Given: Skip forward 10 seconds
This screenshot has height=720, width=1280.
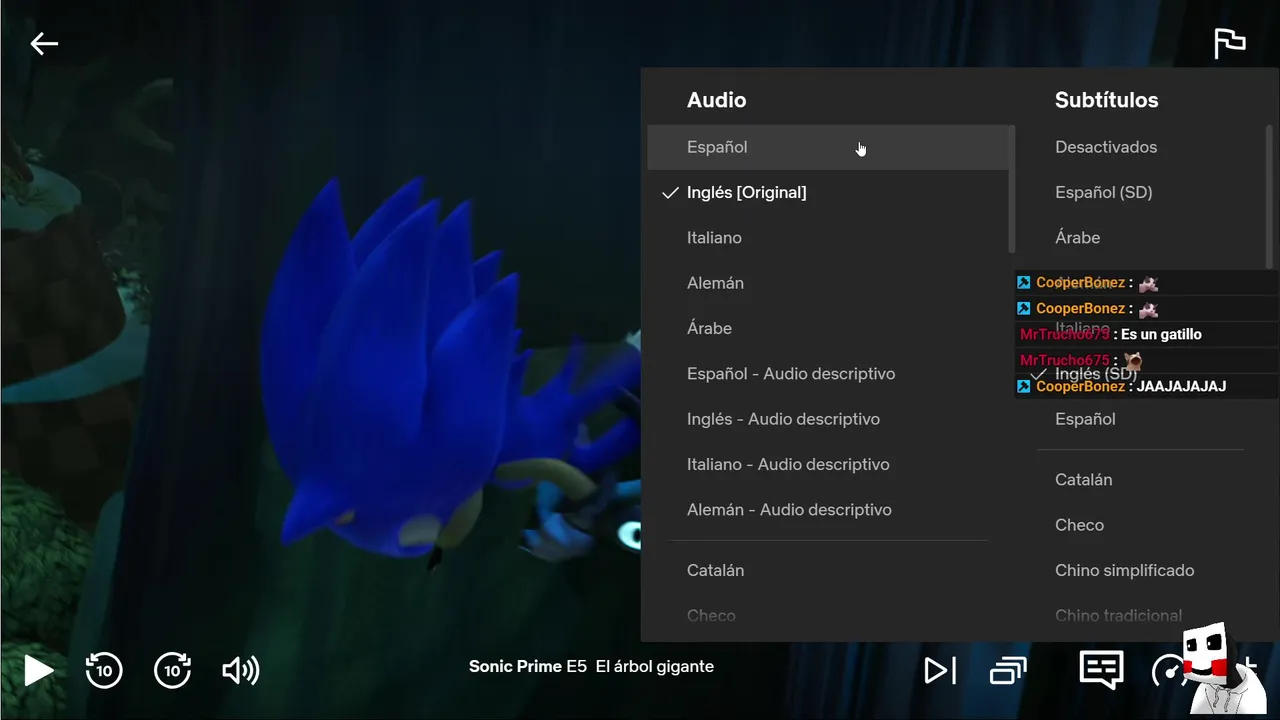Looking at the screenshot, I should [172, 670].
